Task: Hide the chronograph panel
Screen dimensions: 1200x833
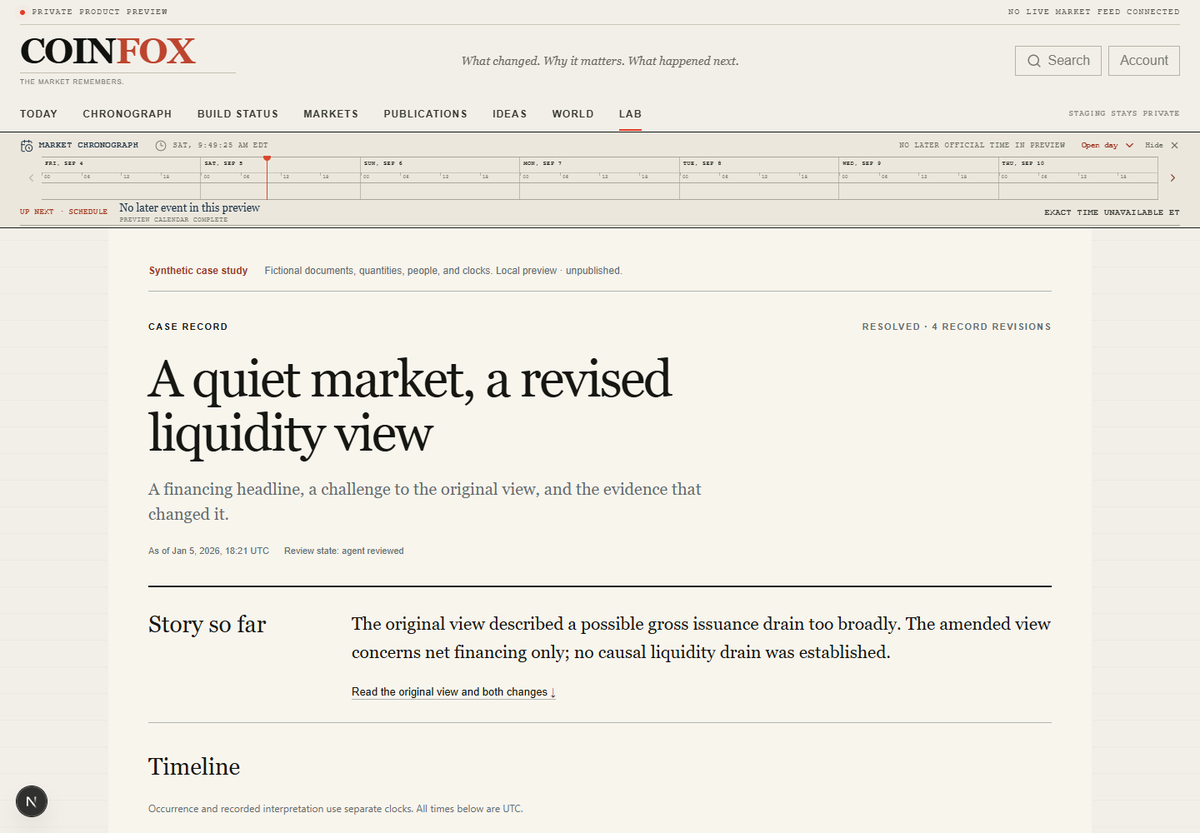Action: [x=1161, y=145]
